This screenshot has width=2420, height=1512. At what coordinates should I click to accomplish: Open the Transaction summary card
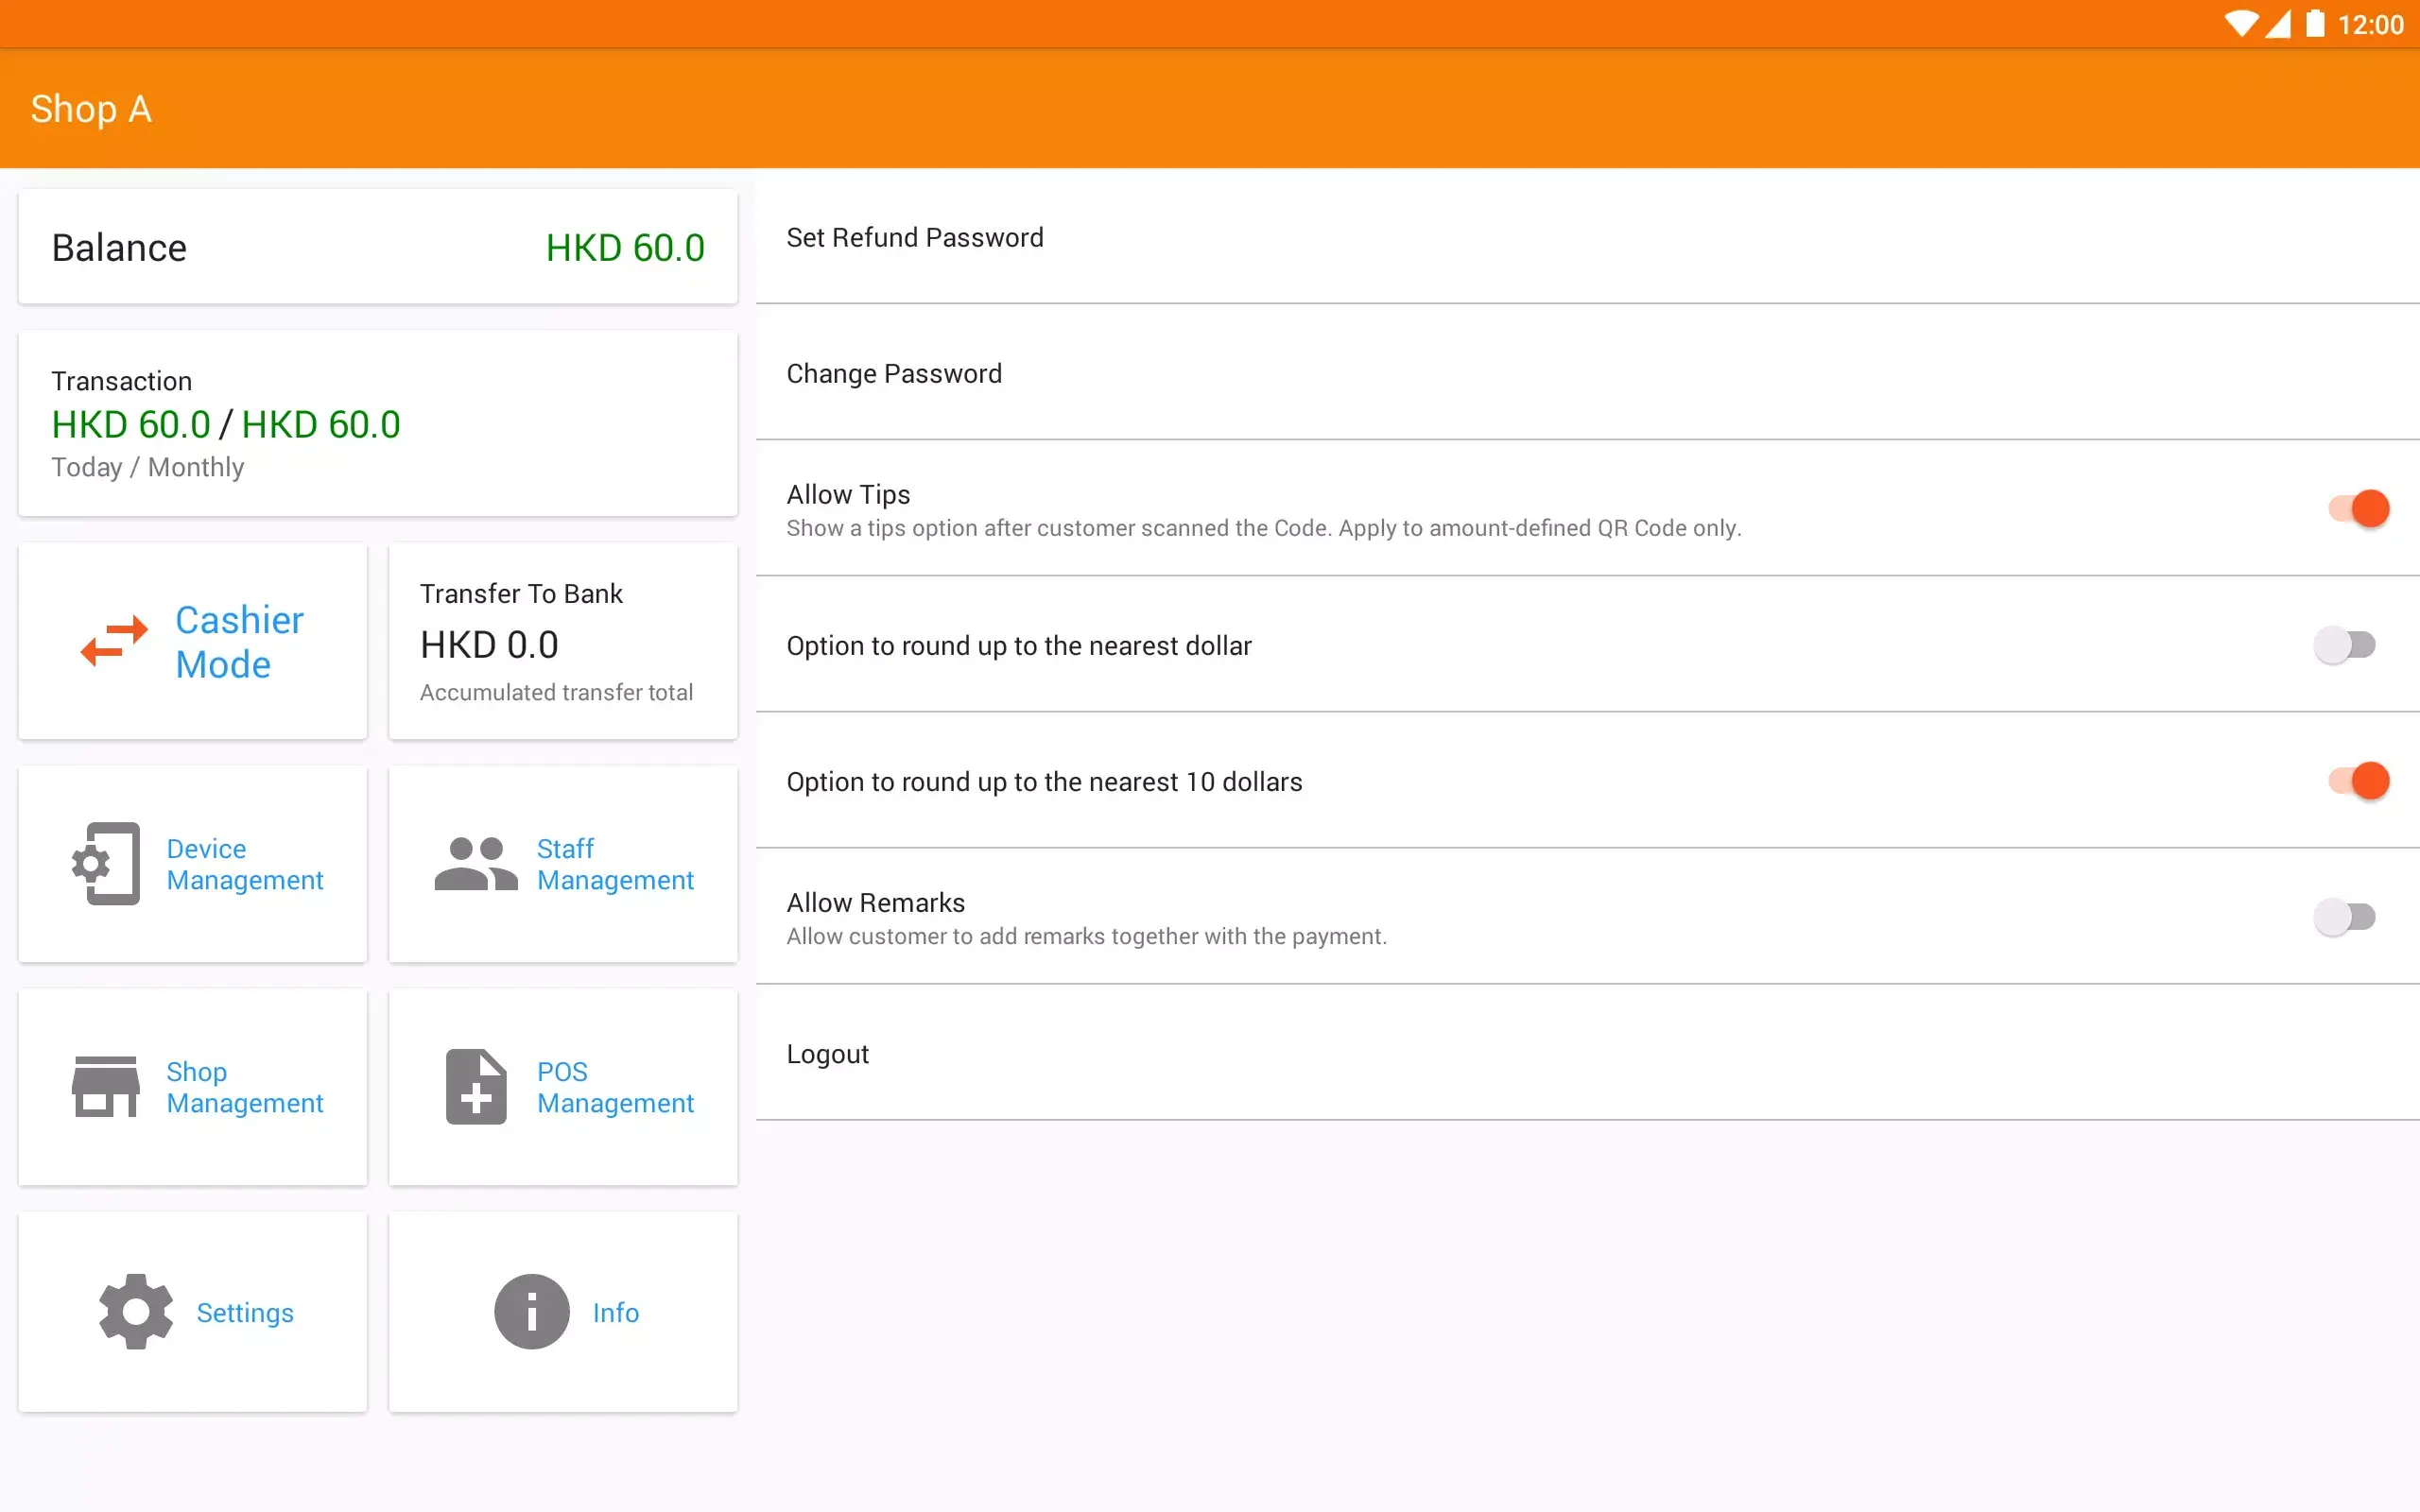pyautogui.click(x=378, y=423)
